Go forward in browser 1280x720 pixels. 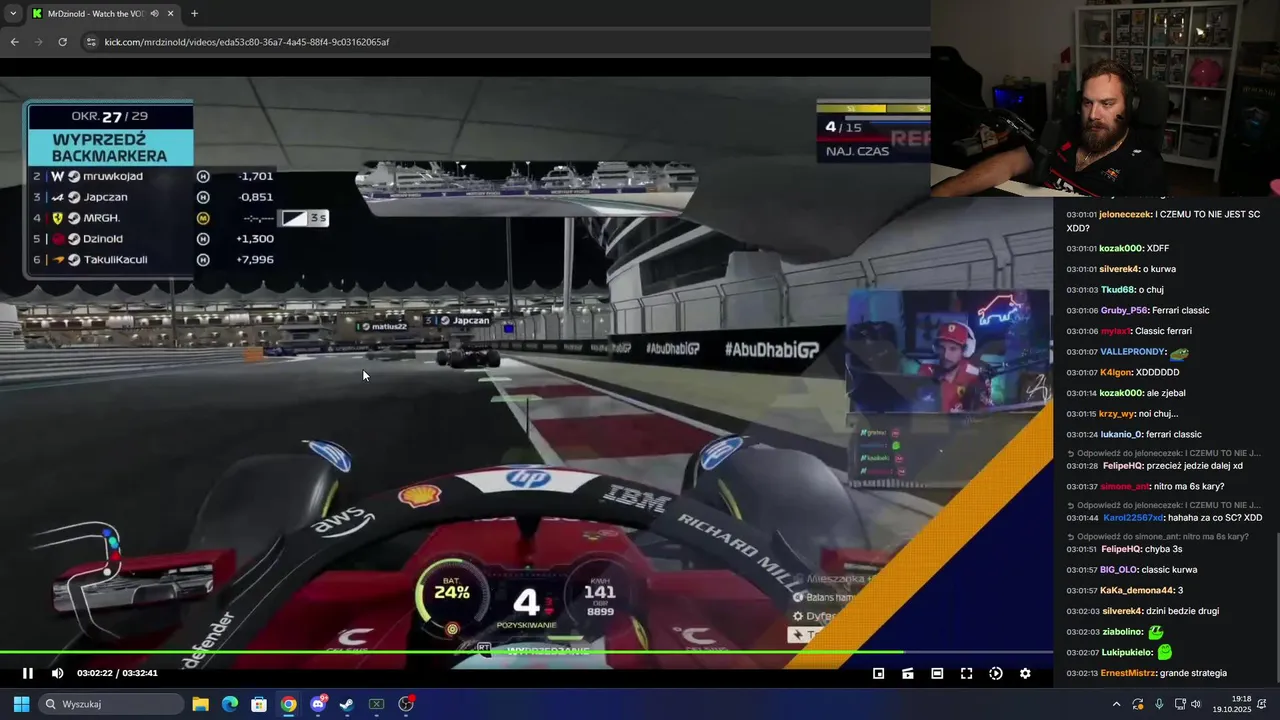(38, 42)
